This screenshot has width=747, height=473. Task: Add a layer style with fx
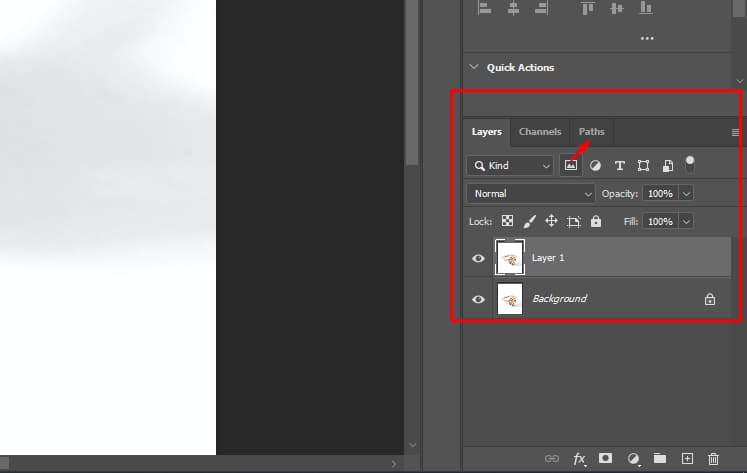[x=579, y=459]
